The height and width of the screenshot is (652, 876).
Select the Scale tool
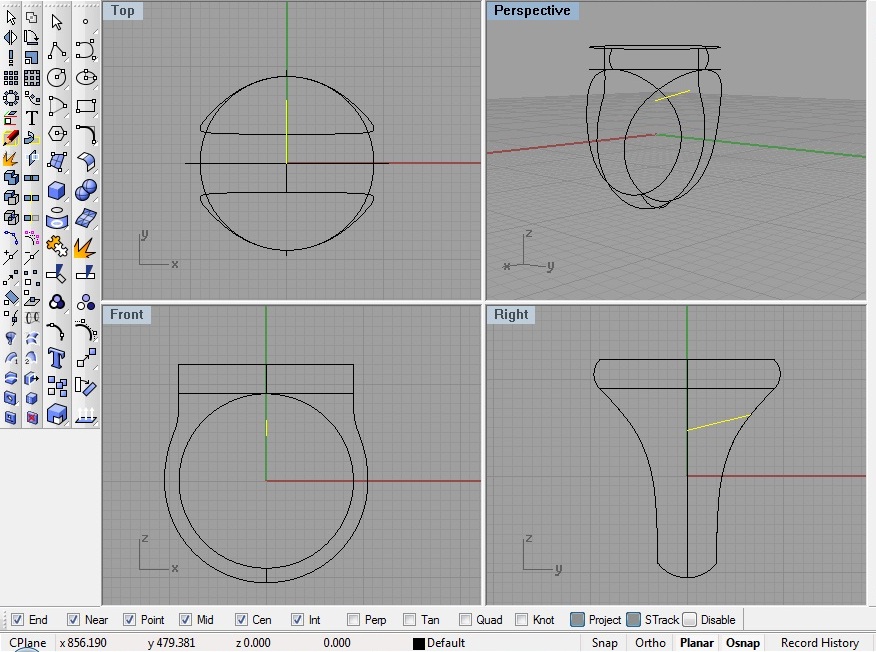point(31,57)
